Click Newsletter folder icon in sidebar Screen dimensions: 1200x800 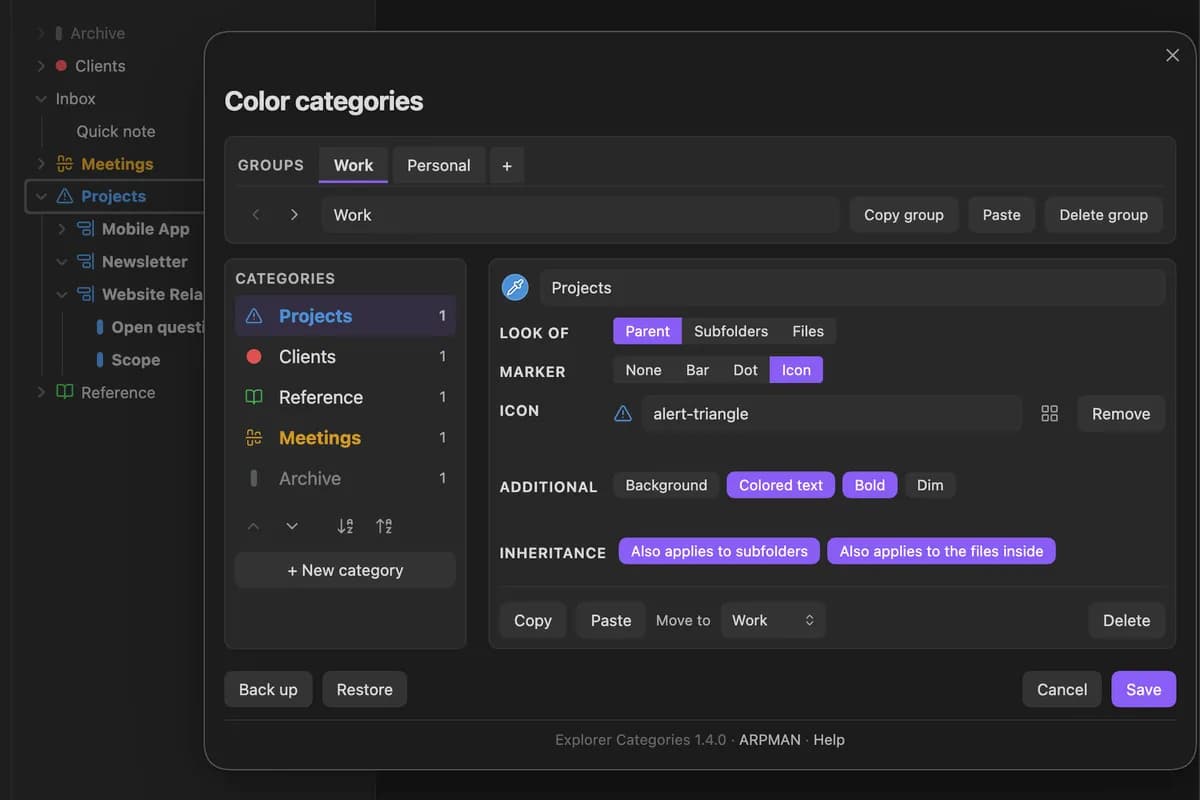tap(86, 262)
